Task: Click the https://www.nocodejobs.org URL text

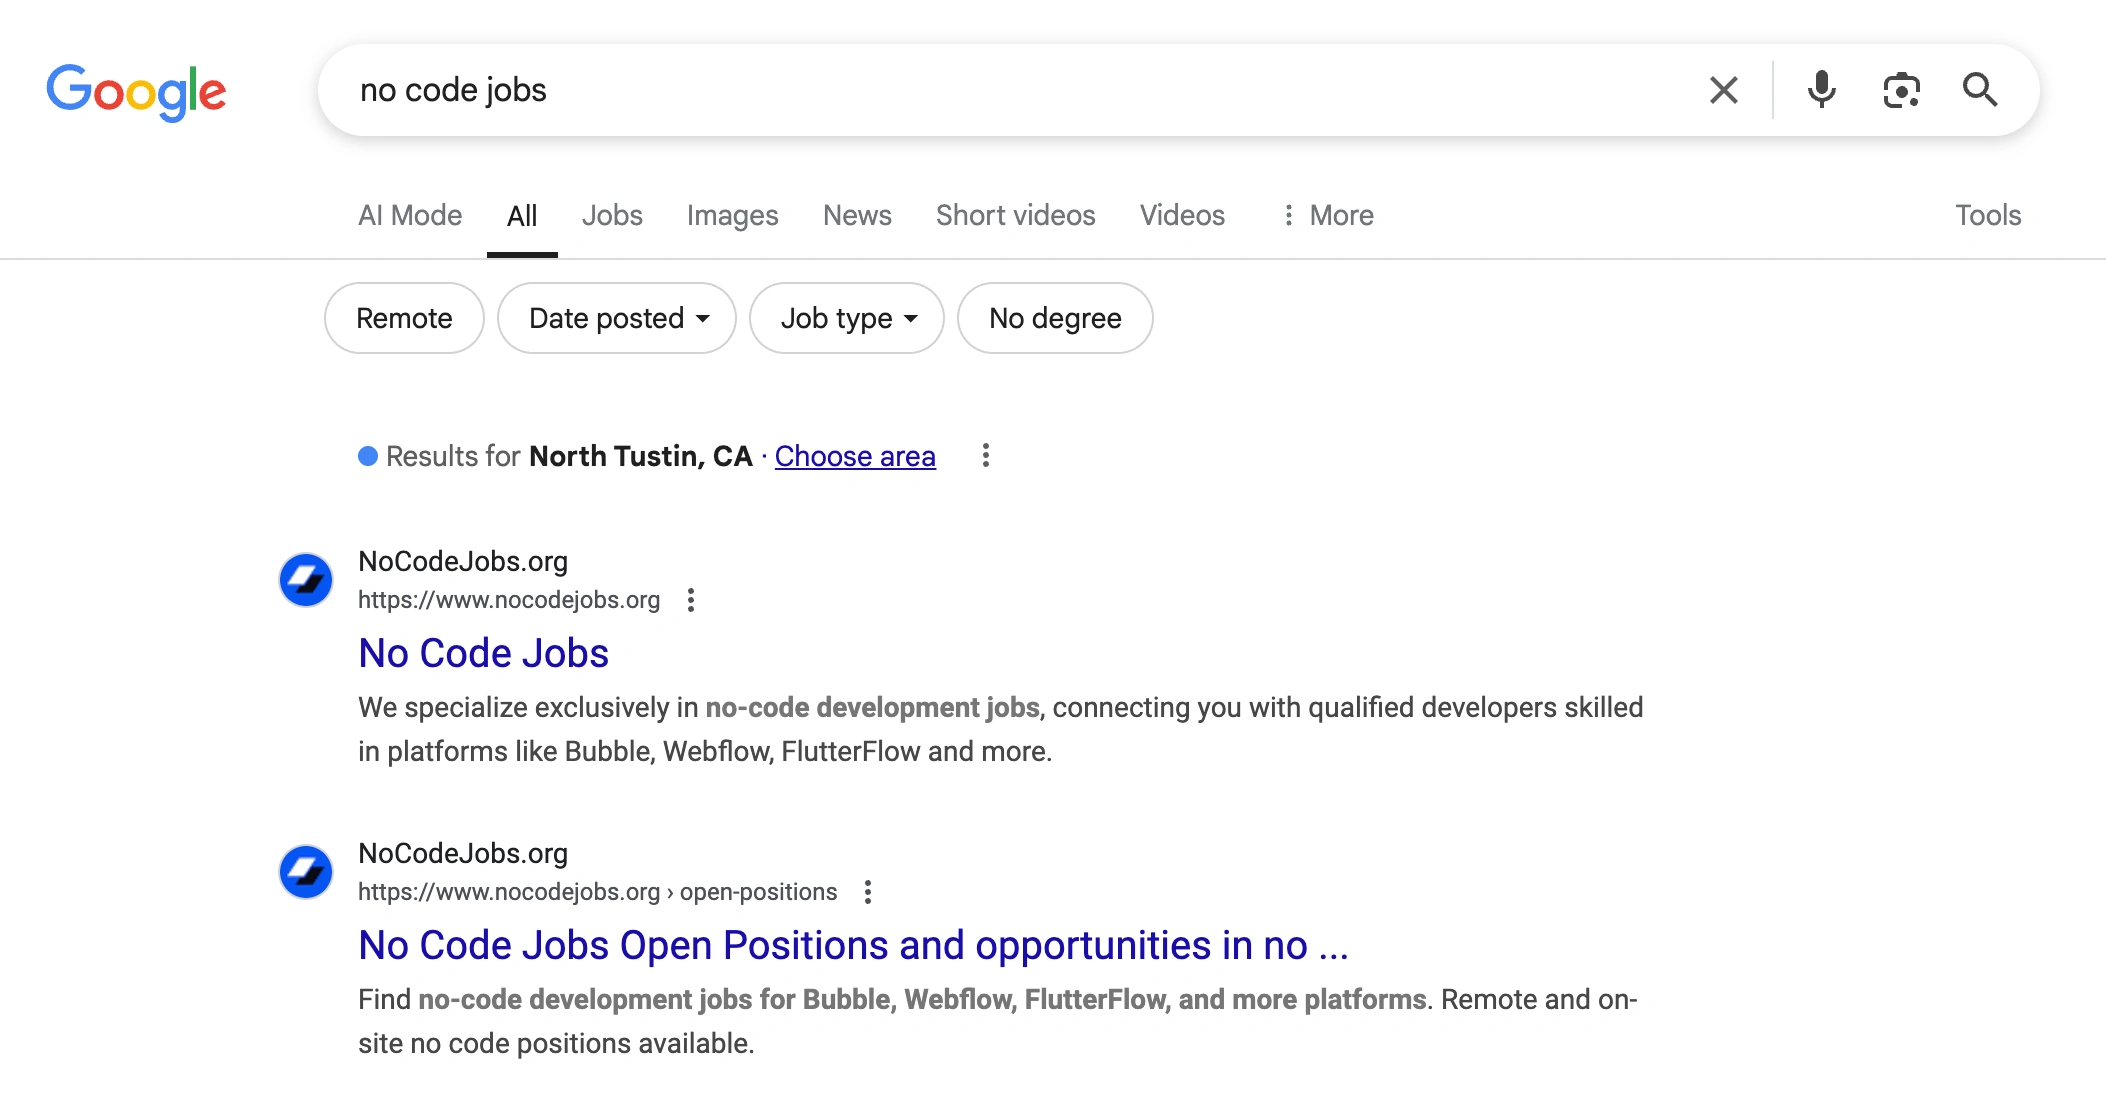Action: 509,600
